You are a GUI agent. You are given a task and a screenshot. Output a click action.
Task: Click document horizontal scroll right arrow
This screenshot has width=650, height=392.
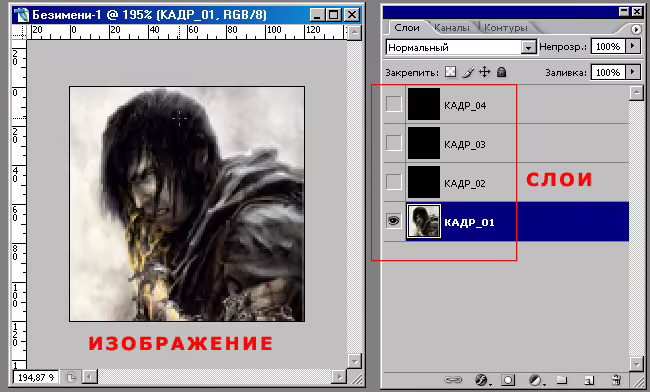pyautogui.click(x=339, y=377)
